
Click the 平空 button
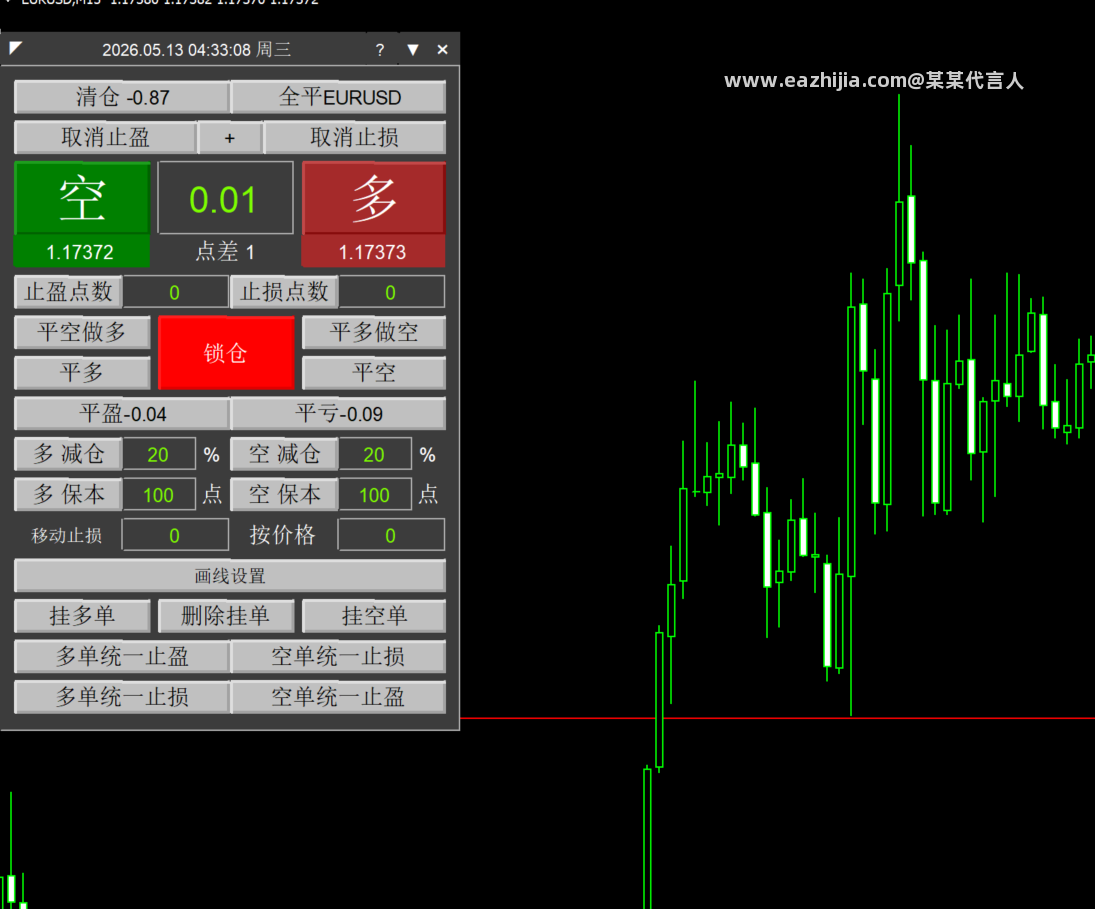tap(374, 373)
